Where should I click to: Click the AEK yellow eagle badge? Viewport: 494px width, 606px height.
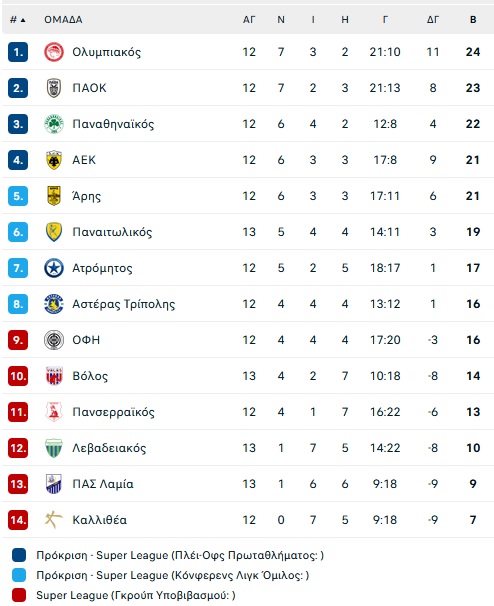[54, 160]
